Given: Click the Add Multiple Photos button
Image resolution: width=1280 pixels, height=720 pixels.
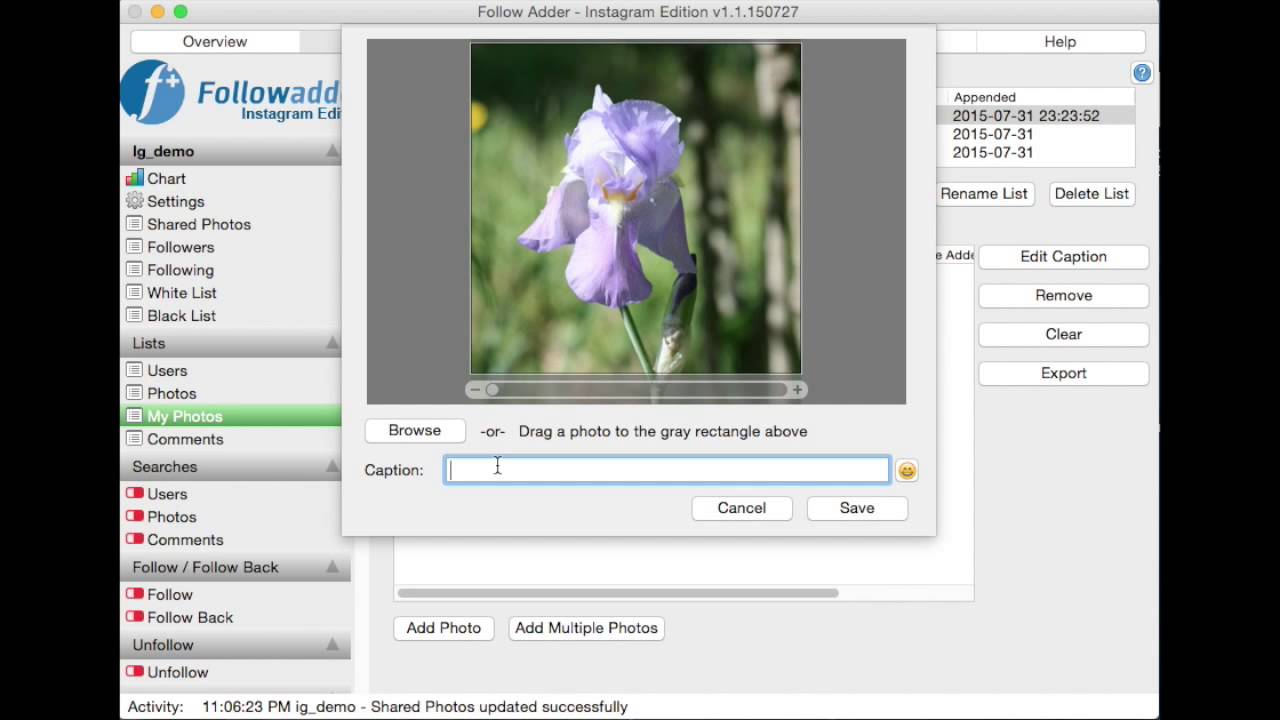Looking at the screenshot, I should 587,628.
